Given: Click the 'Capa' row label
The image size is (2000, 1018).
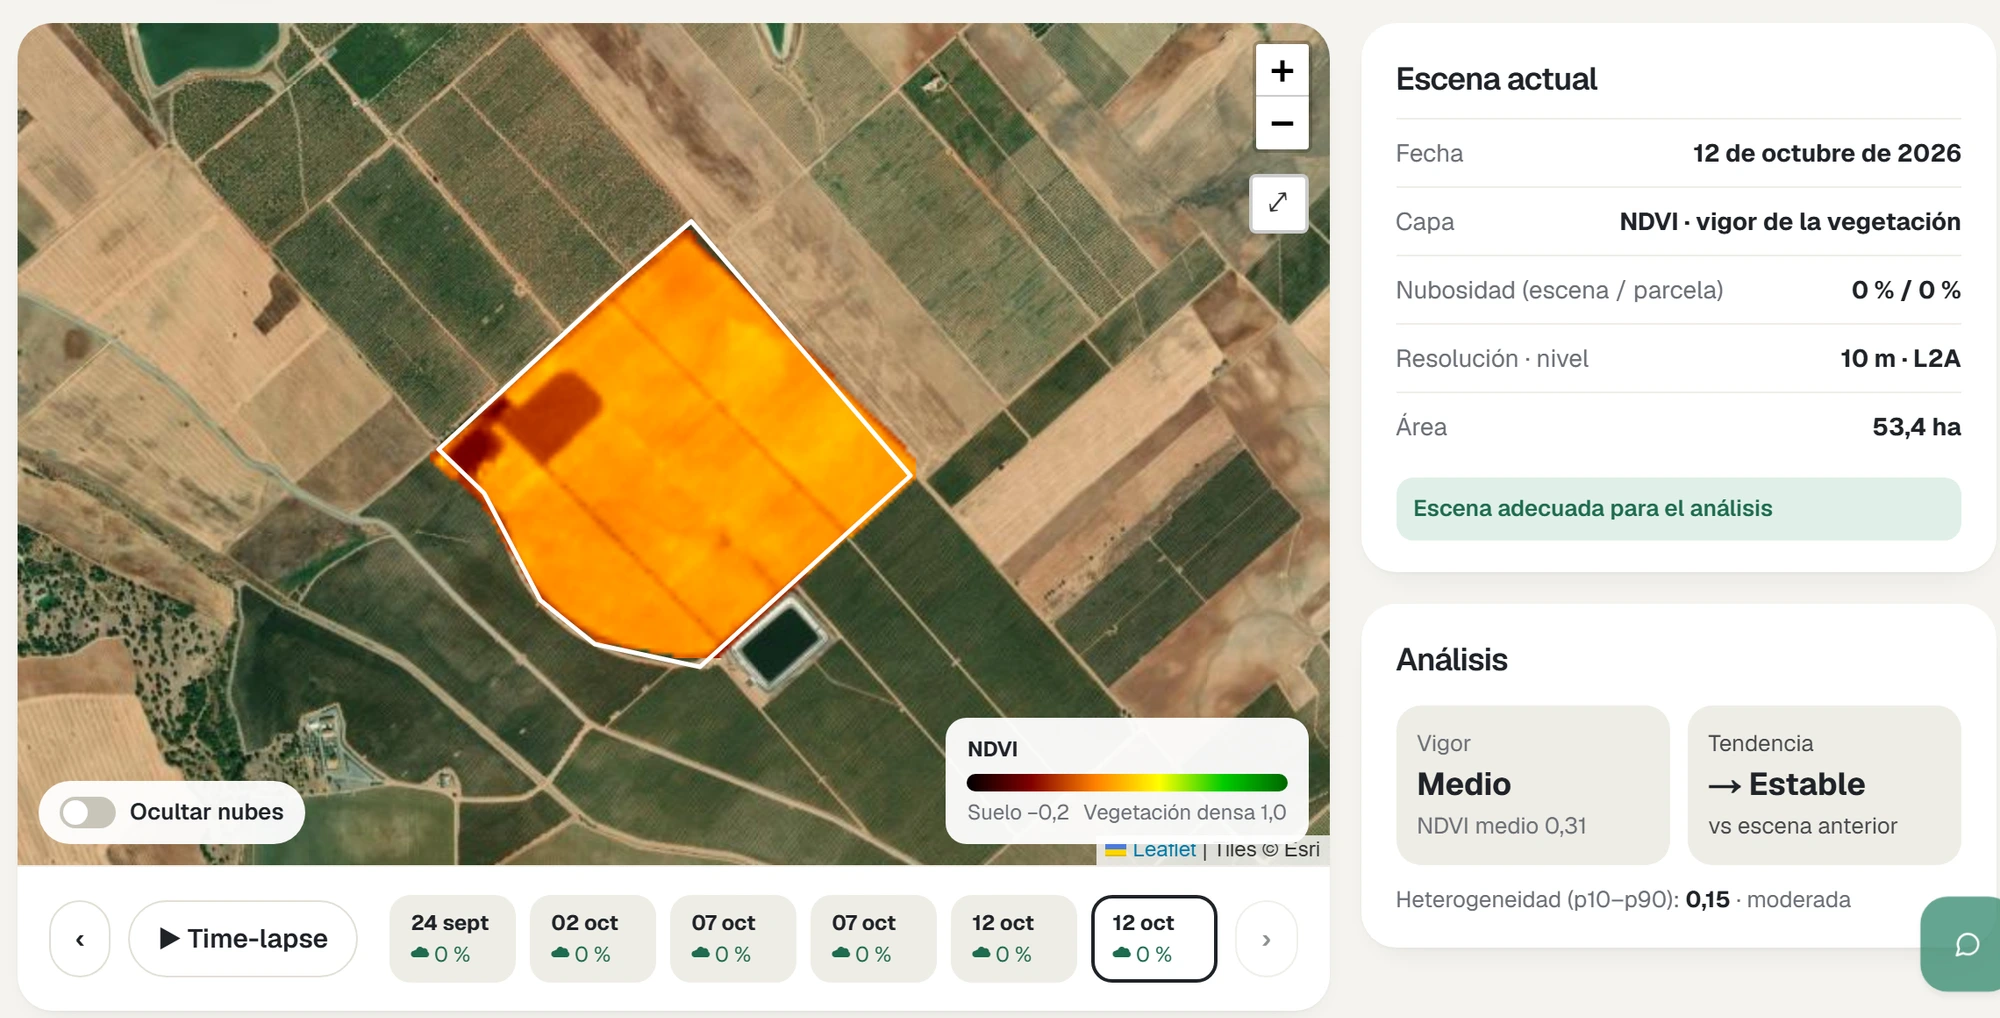Looking at the screenshot, I should coord(1425,222).
